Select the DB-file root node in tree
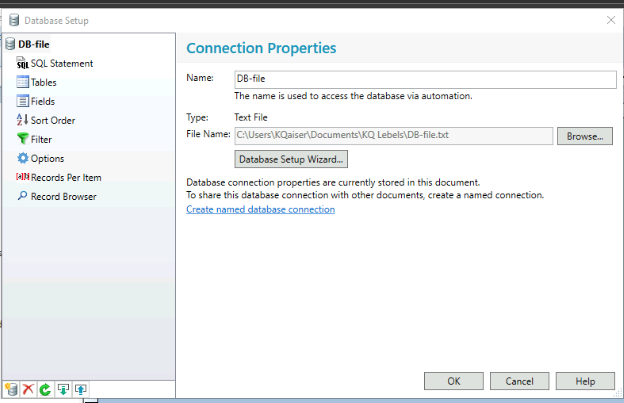 coord(33,44)
